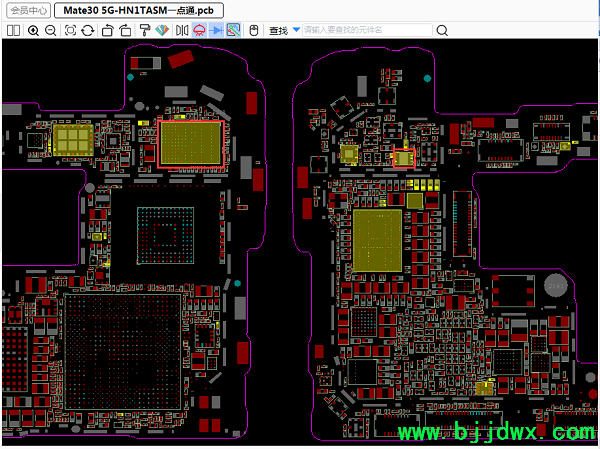Select the small red-outlined yellow chip
600x449 pixels.
click(404, 158)
